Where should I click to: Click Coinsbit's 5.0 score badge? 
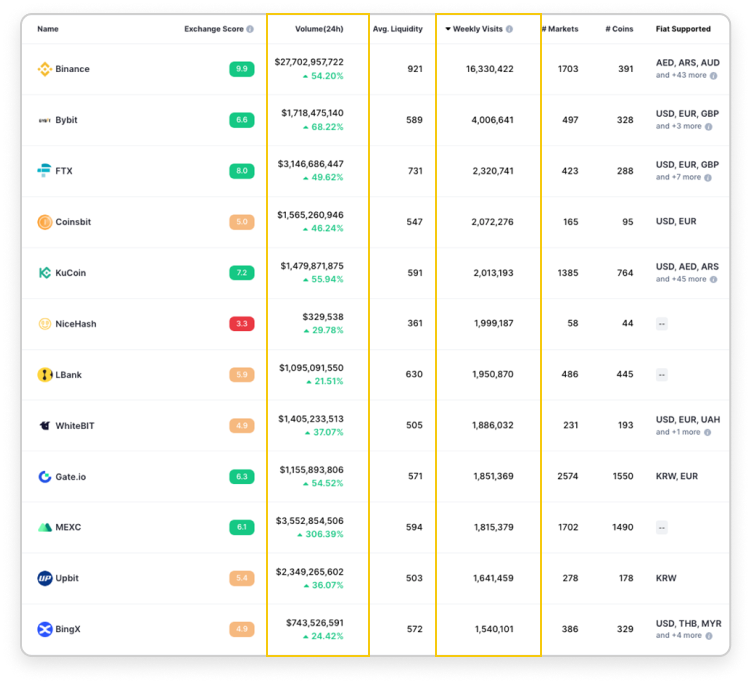point(242,222)
